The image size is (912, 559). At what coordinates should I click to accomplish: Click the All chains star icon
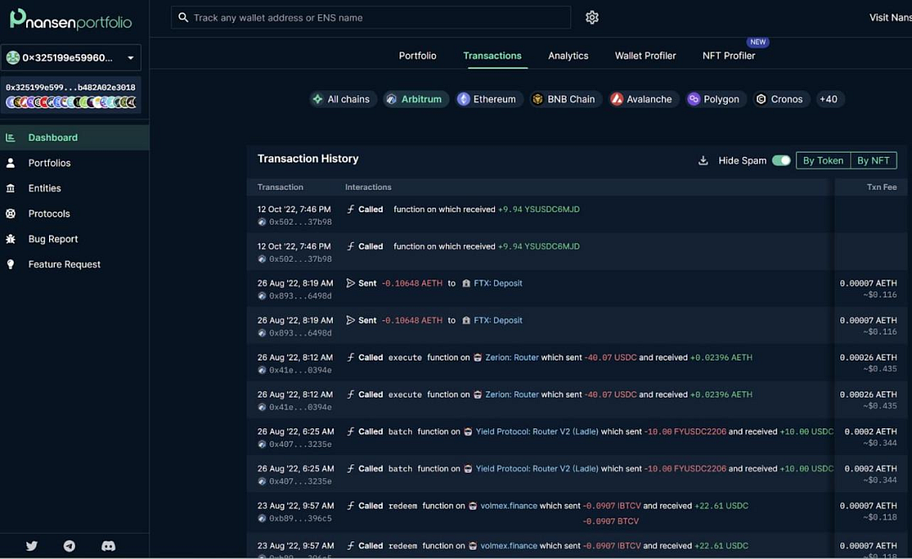318,99
